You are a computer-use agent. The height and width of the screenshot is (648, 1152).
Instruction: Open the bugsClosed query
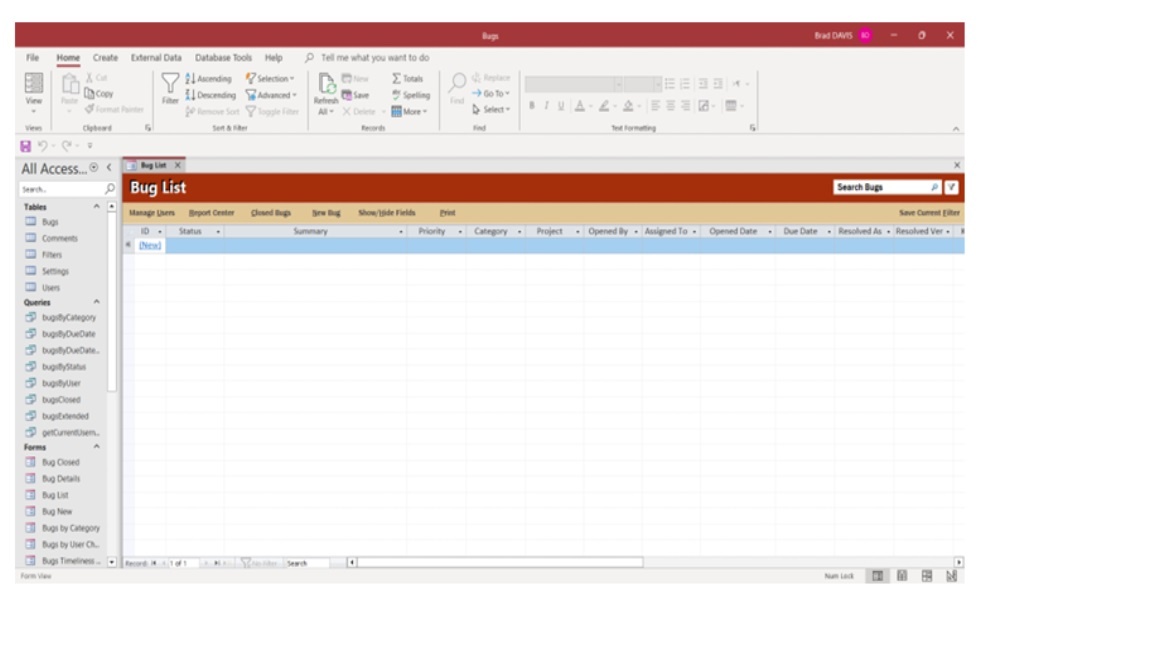(61, 400)
